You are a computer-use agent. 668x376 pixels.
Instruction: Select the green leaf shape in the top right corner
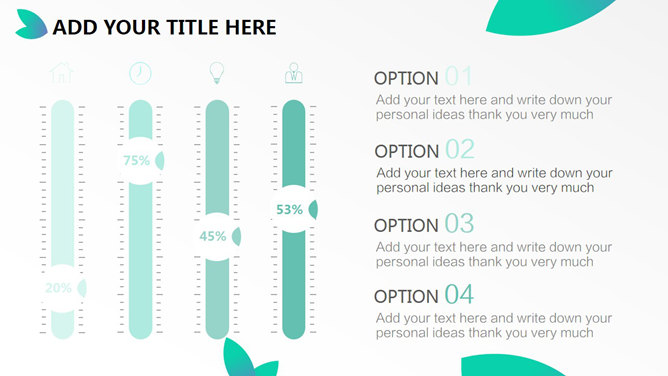point(550,17)
